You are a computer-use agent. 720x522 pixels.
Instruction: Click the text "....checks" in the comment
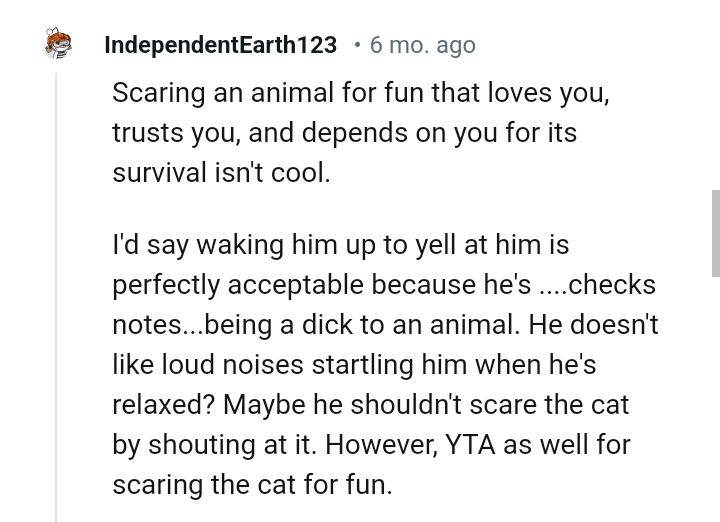(597, 284)
